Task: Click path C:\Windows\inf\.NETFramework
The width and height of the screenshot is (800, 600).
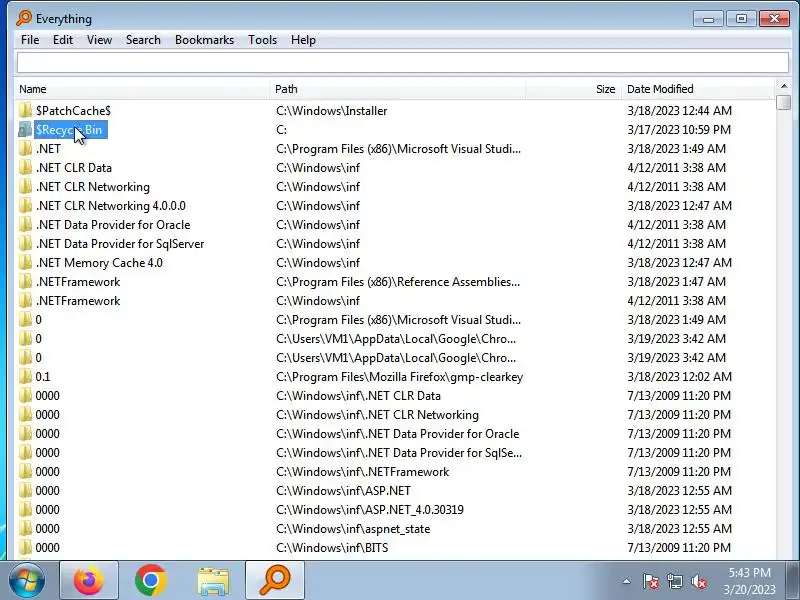Action: tap(363, 471)
